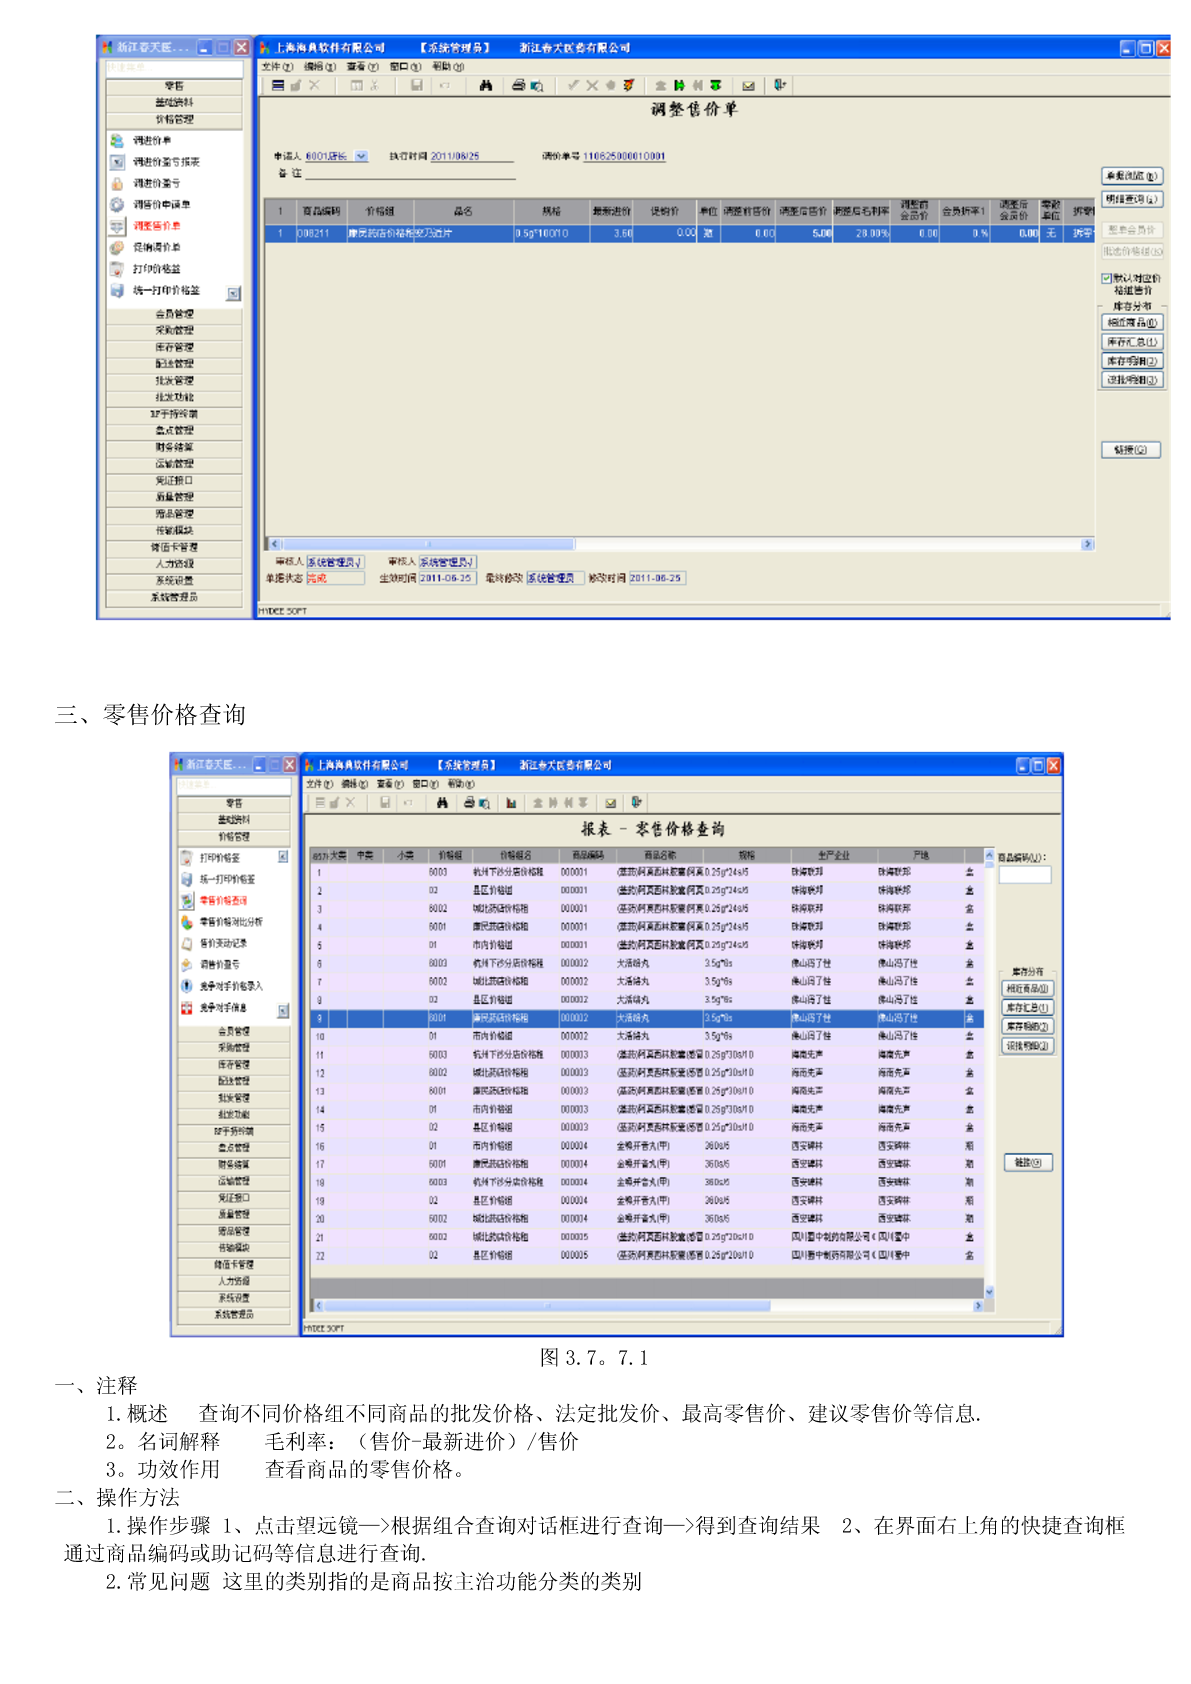1191x1684 pixels.
Task: Click 进批明细 button in 零售价格查询 window
Action: (x=1027, y=1046)
